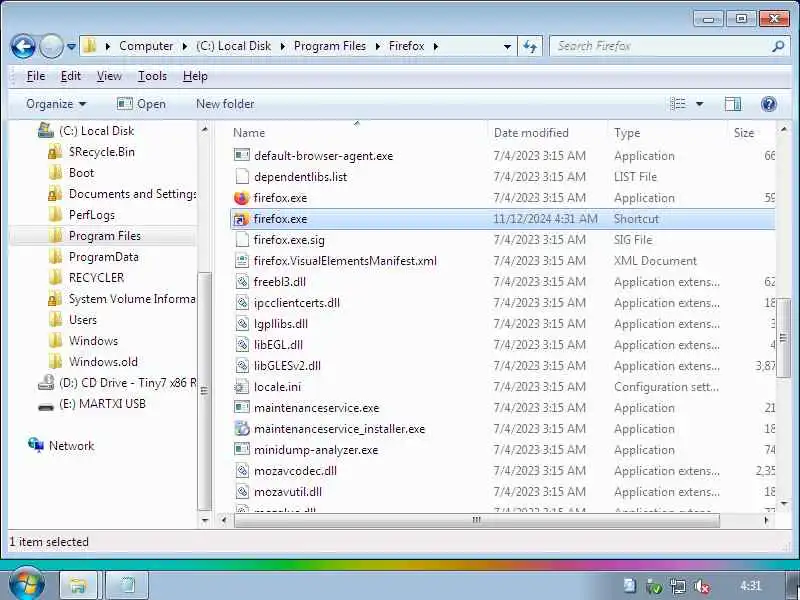Click the file list vertical scrollbar thumb
Viewport: 800px width, 600px height.
[x=783, y=338]
